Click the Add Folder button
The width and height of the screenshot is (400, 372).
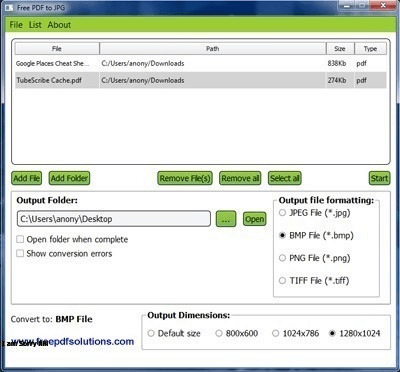point(69,178)
